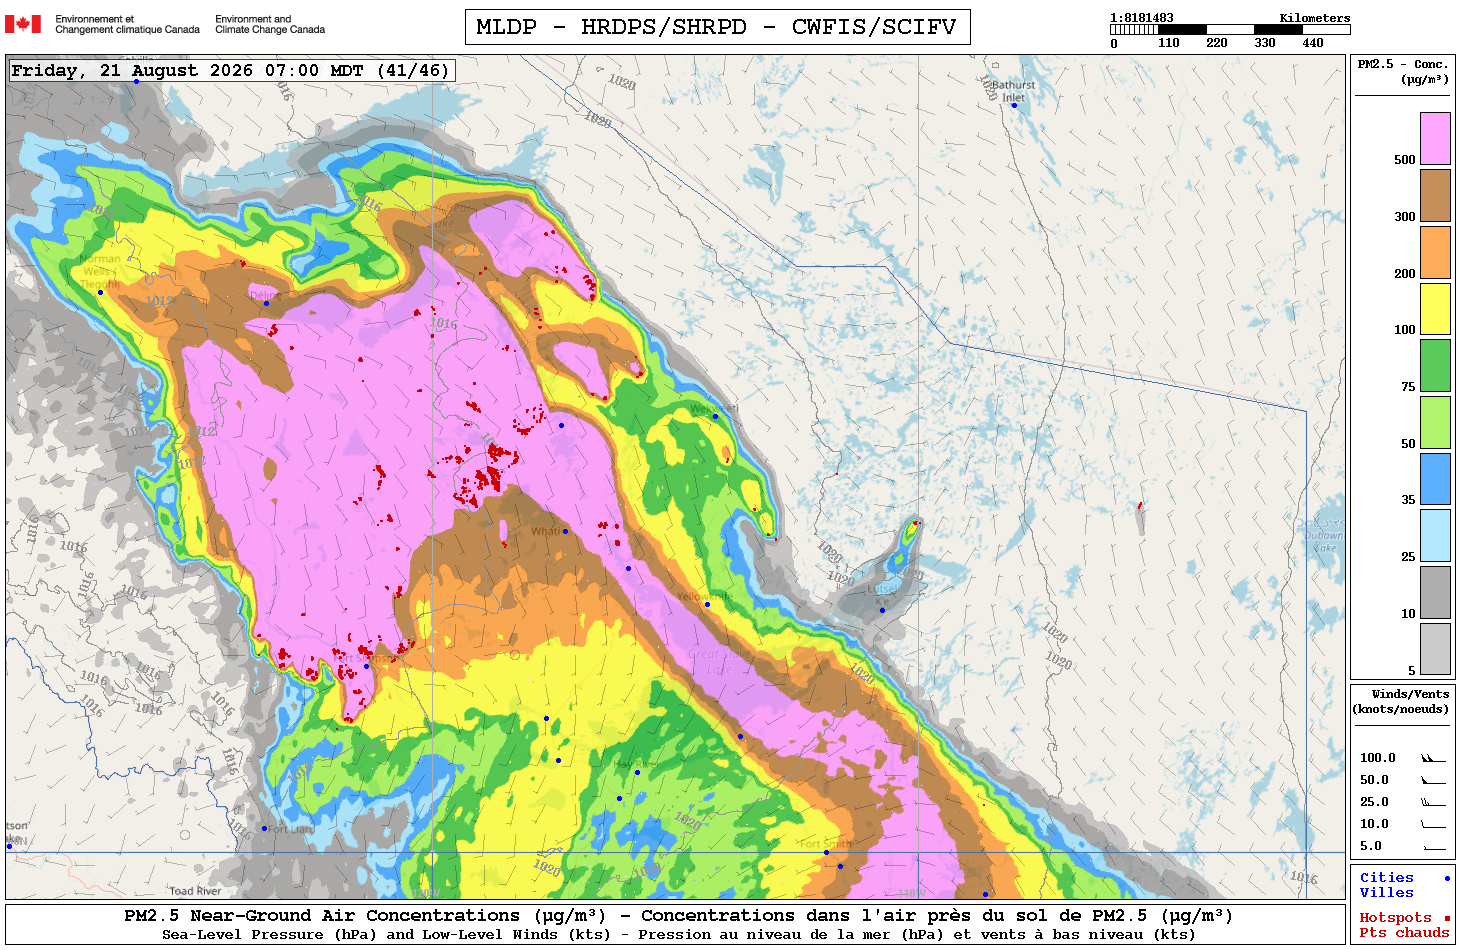Click the Yellowknife city dot
The height and width of the screenshot is (950, 1460).
pos(707,604)
